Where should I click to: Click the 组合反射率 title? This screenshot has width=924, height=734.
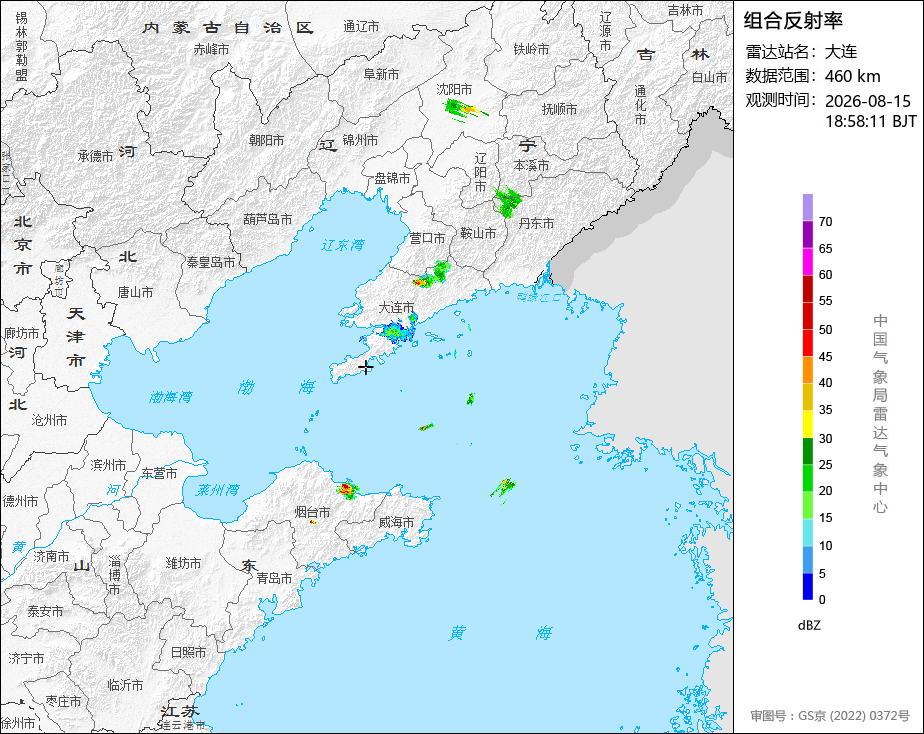[793, 21]
